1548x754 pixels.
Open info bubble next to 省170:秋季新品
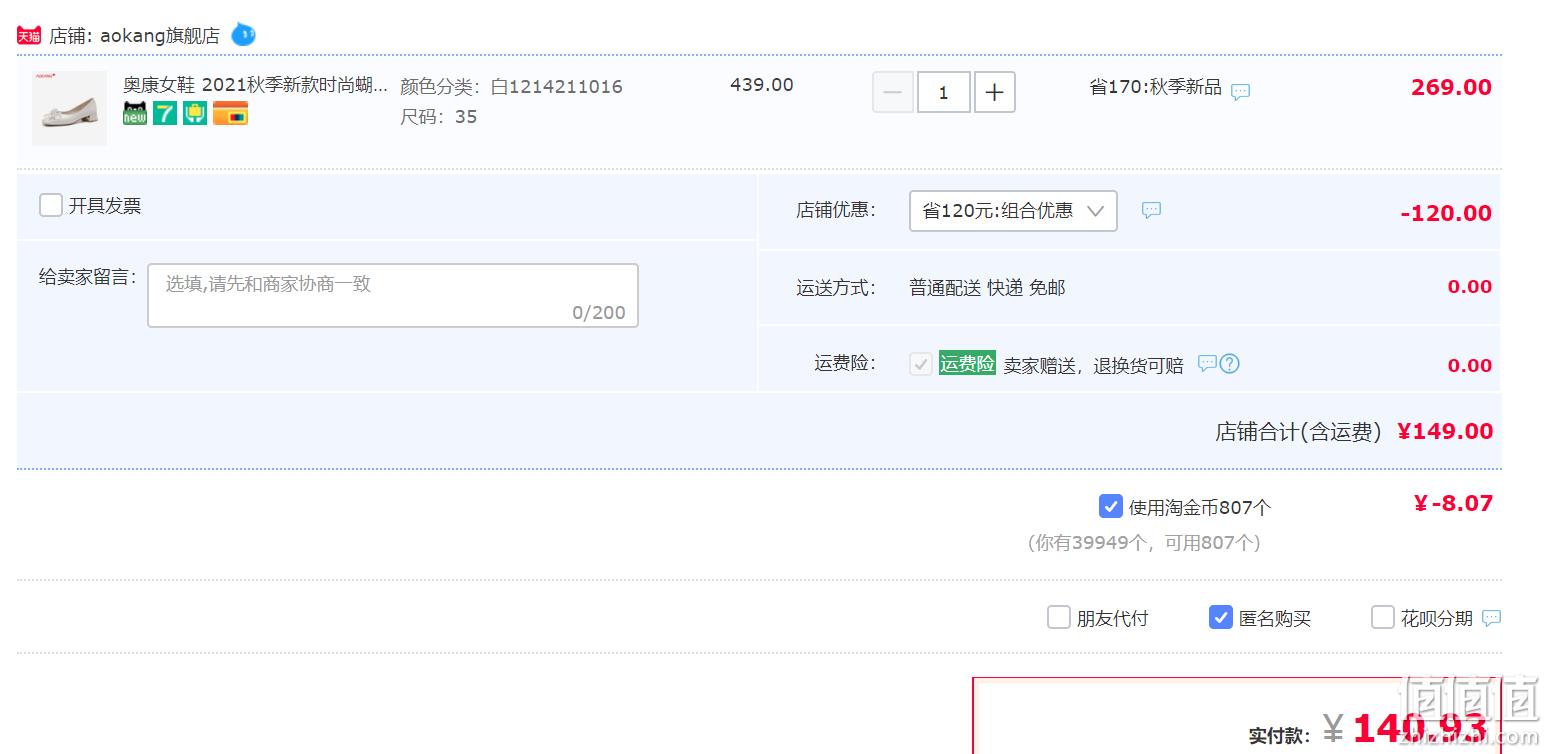click(x=1240, y=92)
